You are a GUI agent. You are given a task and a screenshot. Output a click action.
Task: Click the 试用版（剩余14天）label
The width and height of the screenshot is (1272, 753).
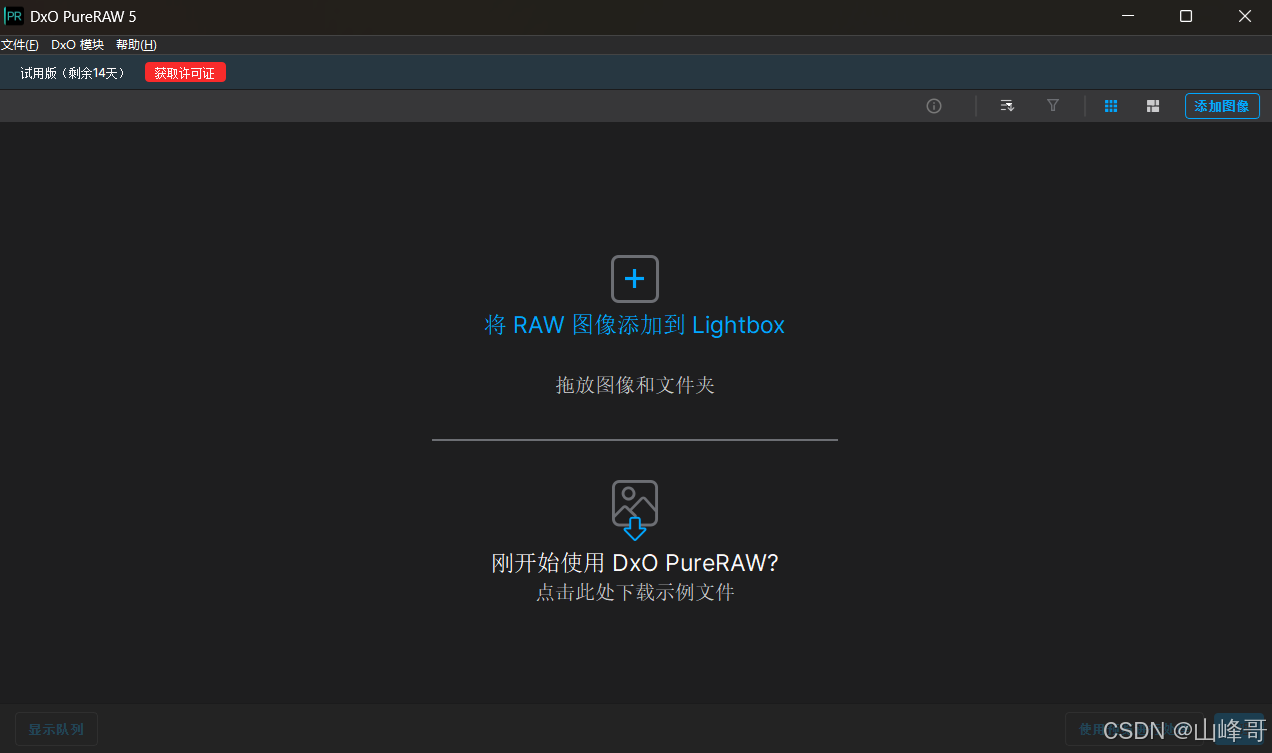point(75,73)
